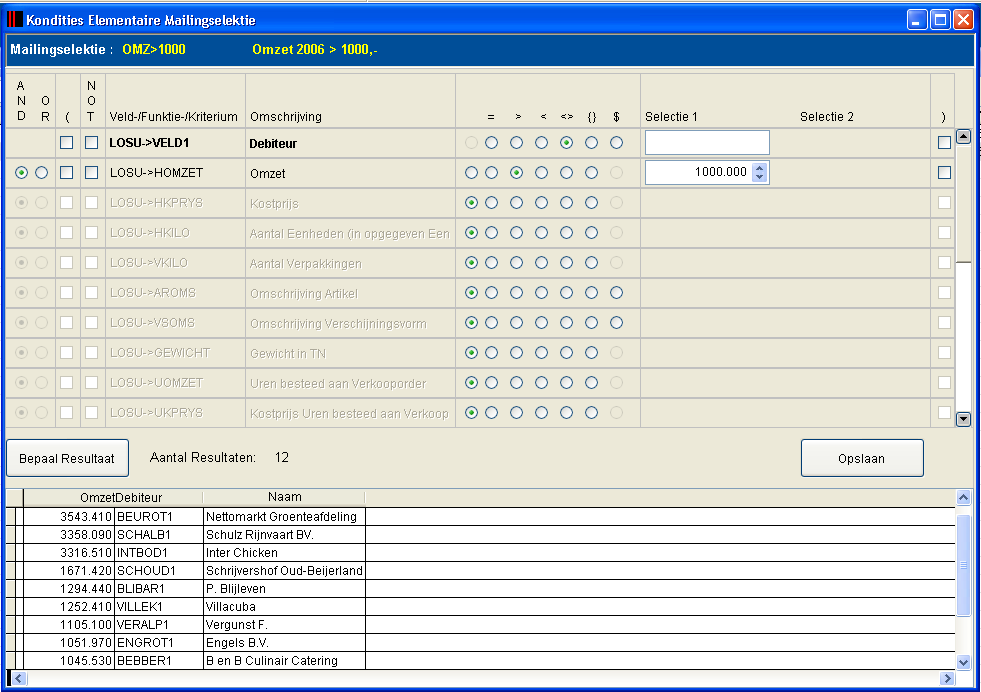Image resolution: width=981 pixels, height=692 pixels.
Task: Click the Engels B.V. name cell
Action: 285,643
